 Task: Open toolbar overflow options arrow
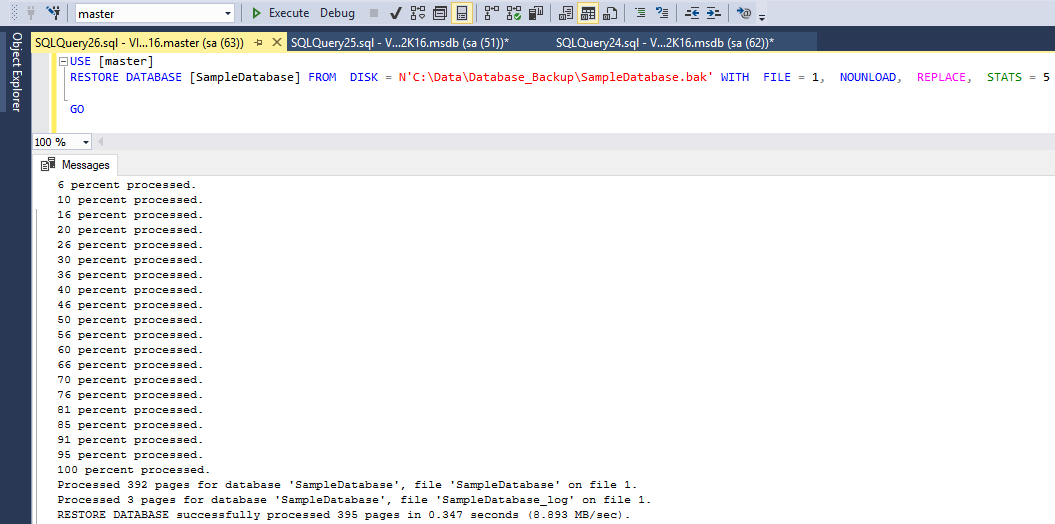(x=762, y=16)
